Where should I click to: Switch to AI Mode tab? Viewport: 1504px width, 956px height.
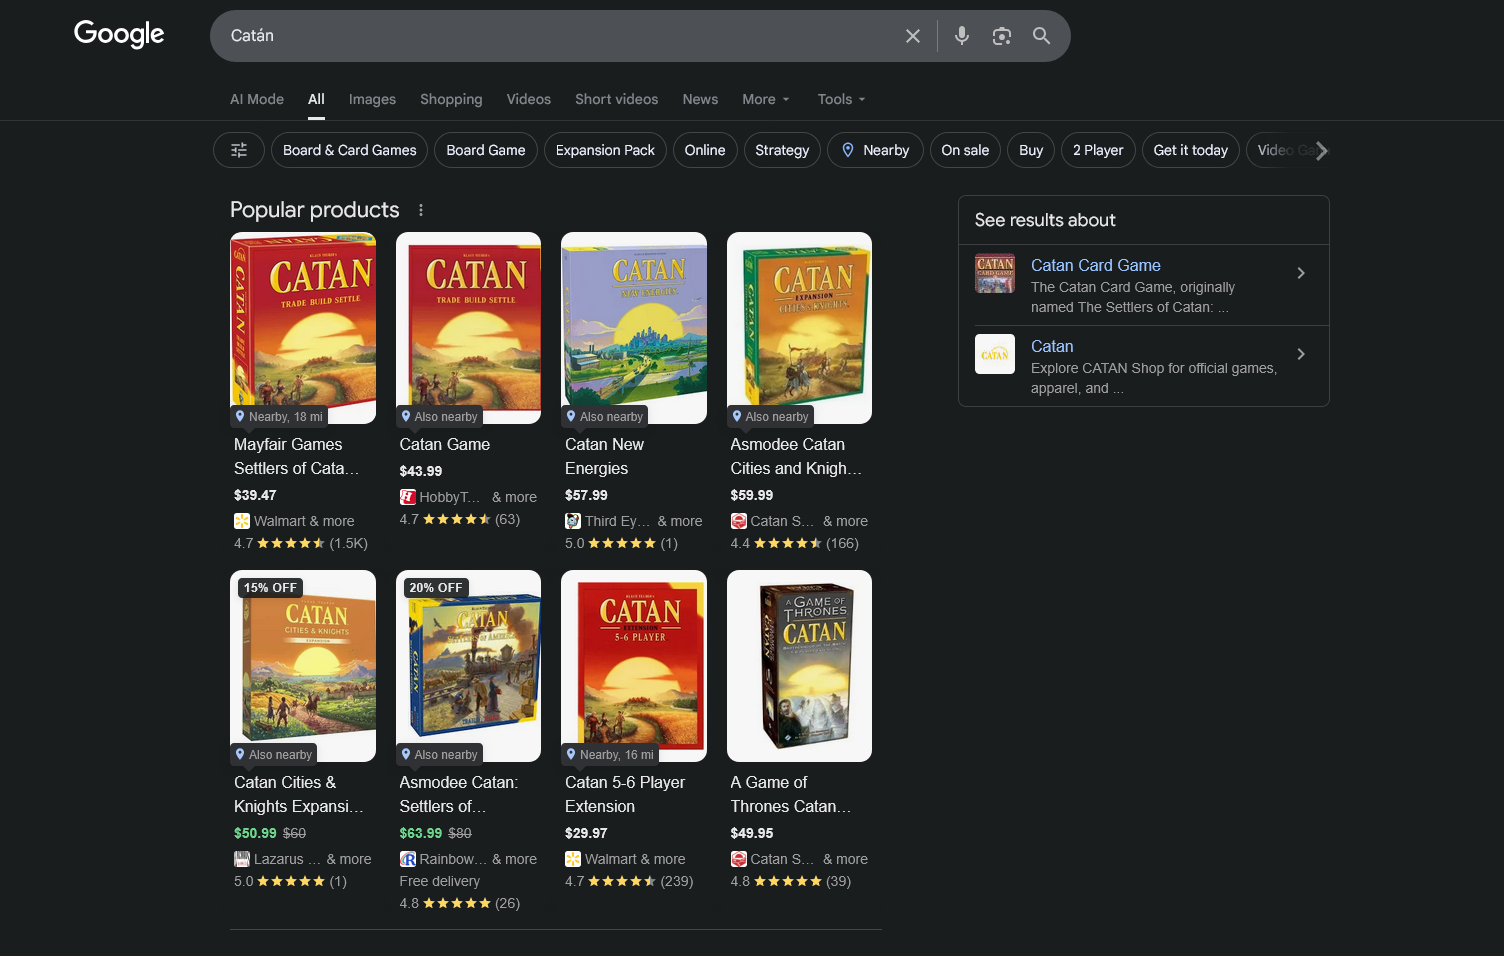pos(257,99)
